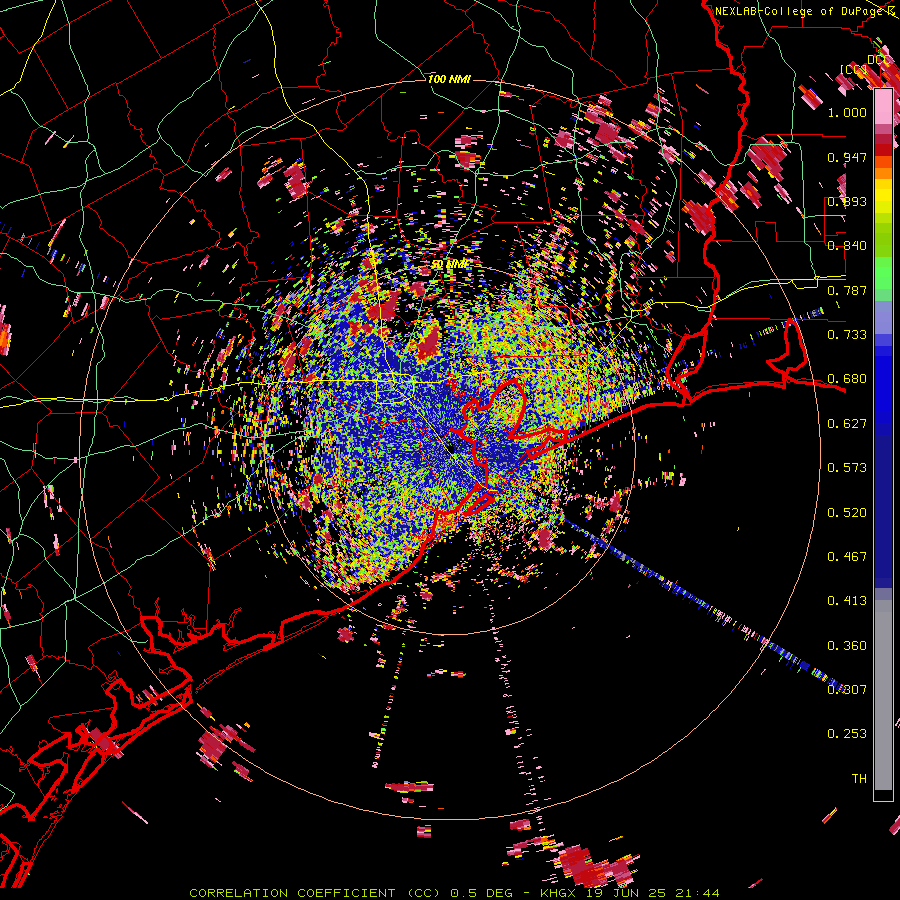
Task: Click the "0.253" color scale value
Action: 847,734
